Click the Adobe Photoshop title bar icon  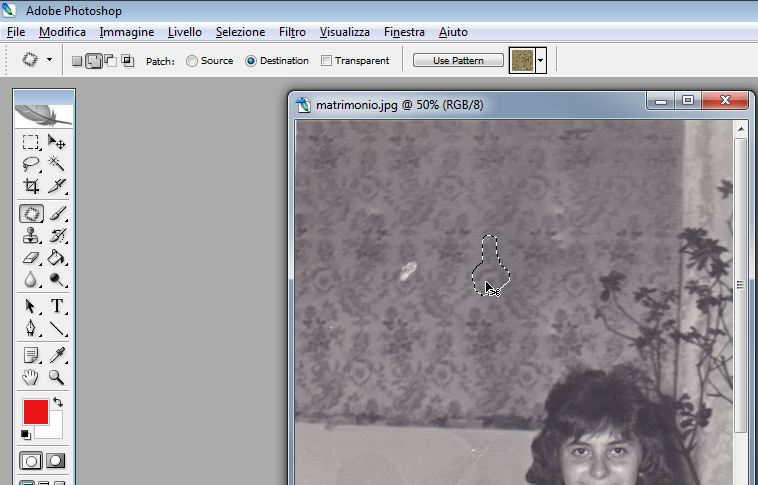[9, 10]
